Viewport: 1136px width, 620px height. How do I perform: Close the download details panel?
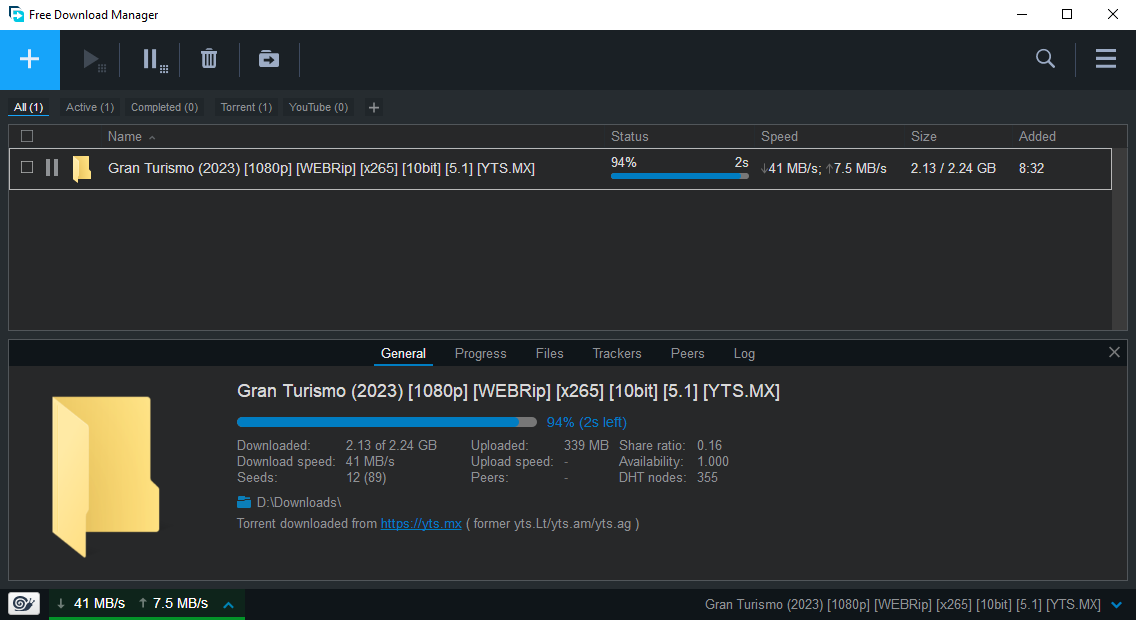point(1114,353)
